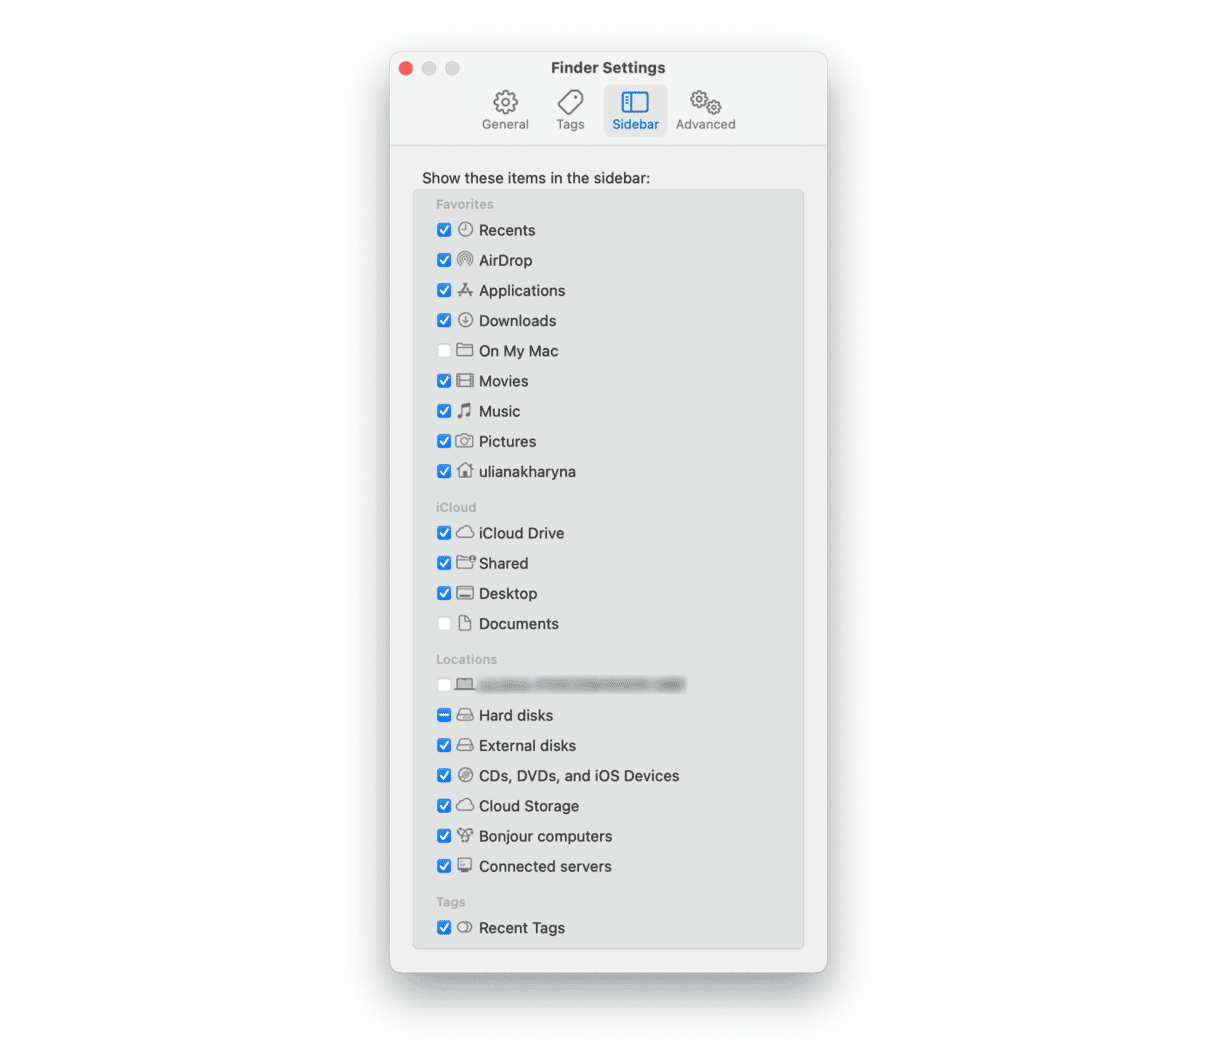
Task: Close the Finder Settings window
Action: coord(406,68)
